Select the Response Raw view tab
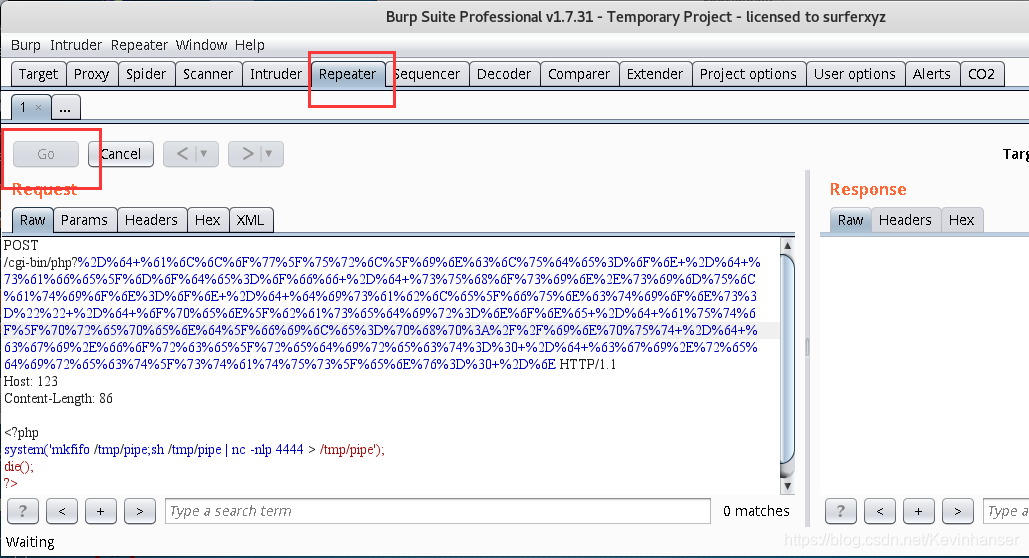Image resolution: width=1029 pixels, height=558 pixels. tap(850, 220)
